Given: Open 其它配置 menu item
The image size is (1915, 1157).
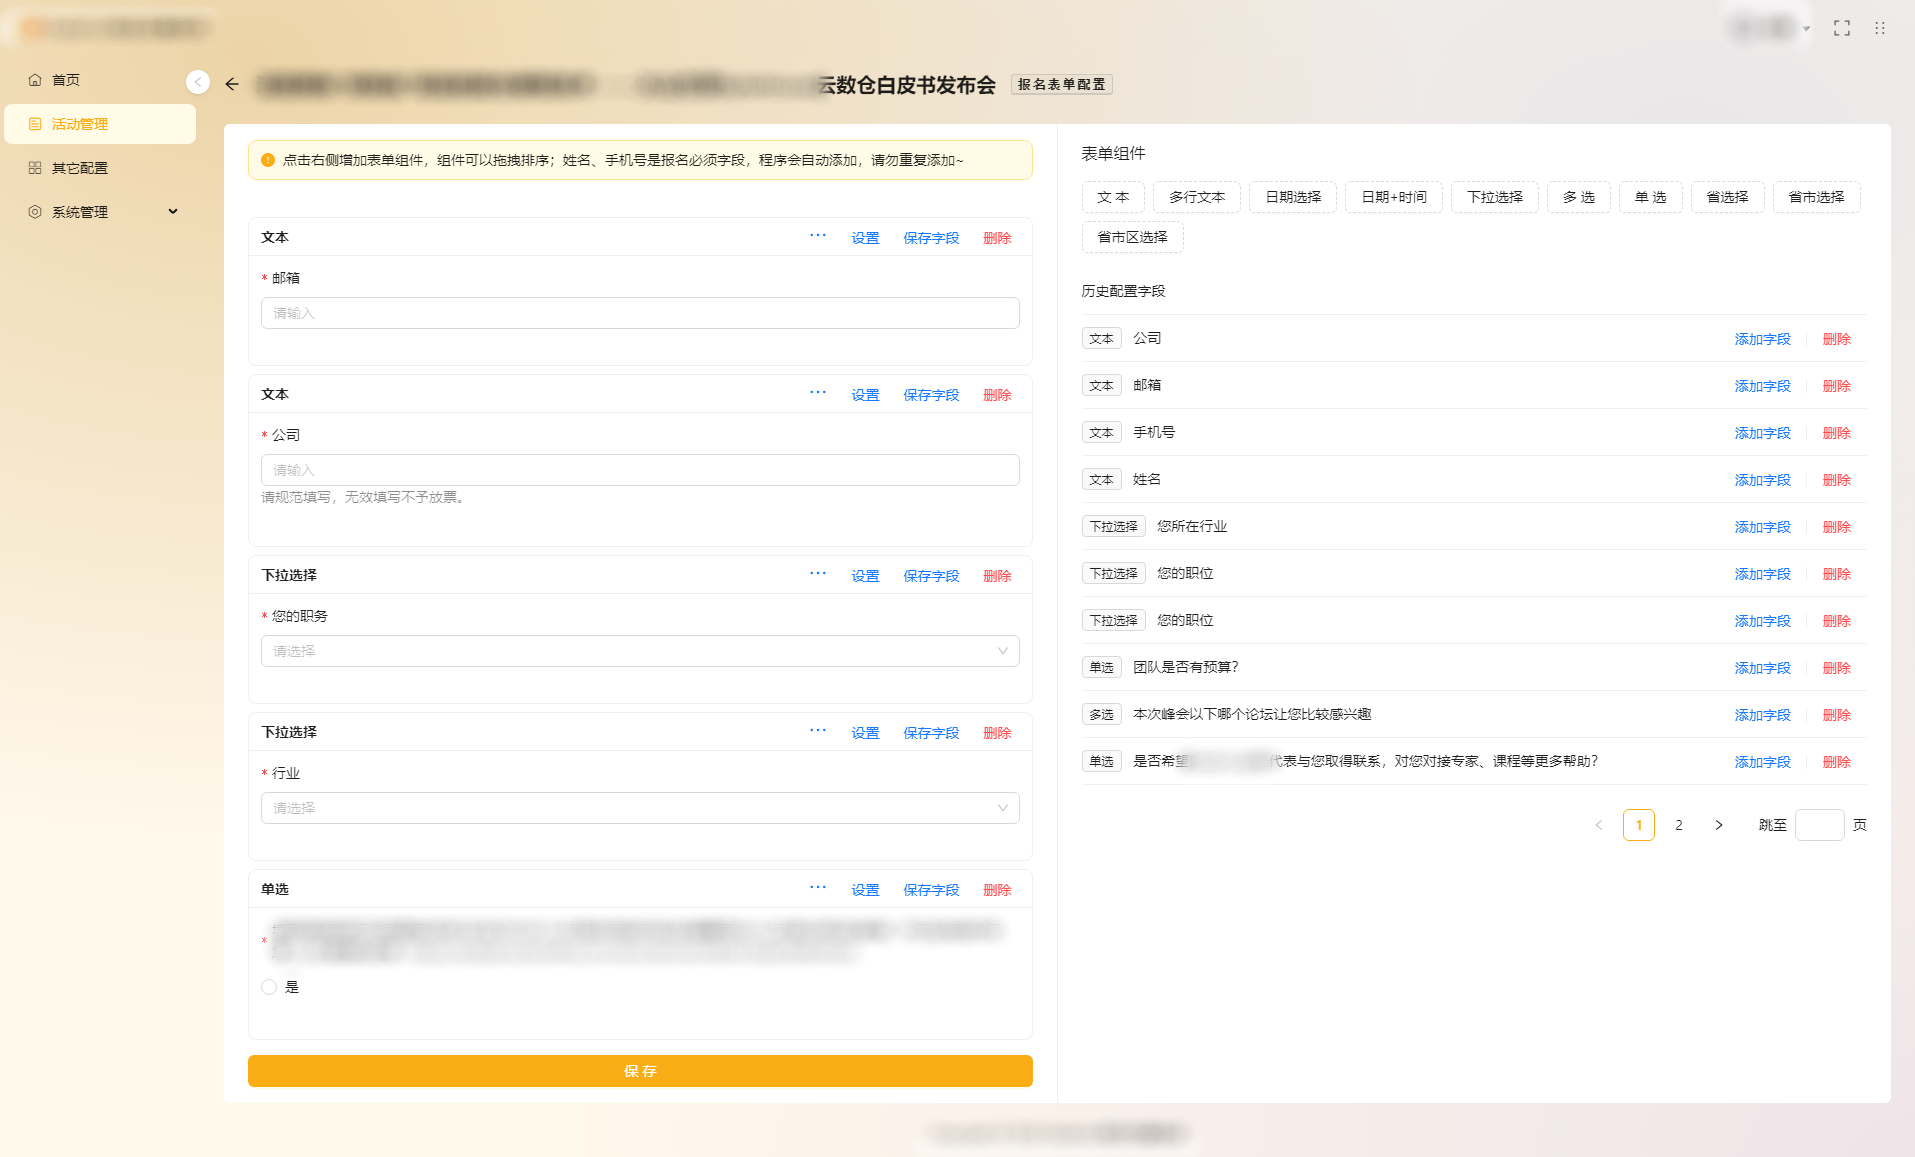Looking at the screenshot, I should [x=100, y=168].
